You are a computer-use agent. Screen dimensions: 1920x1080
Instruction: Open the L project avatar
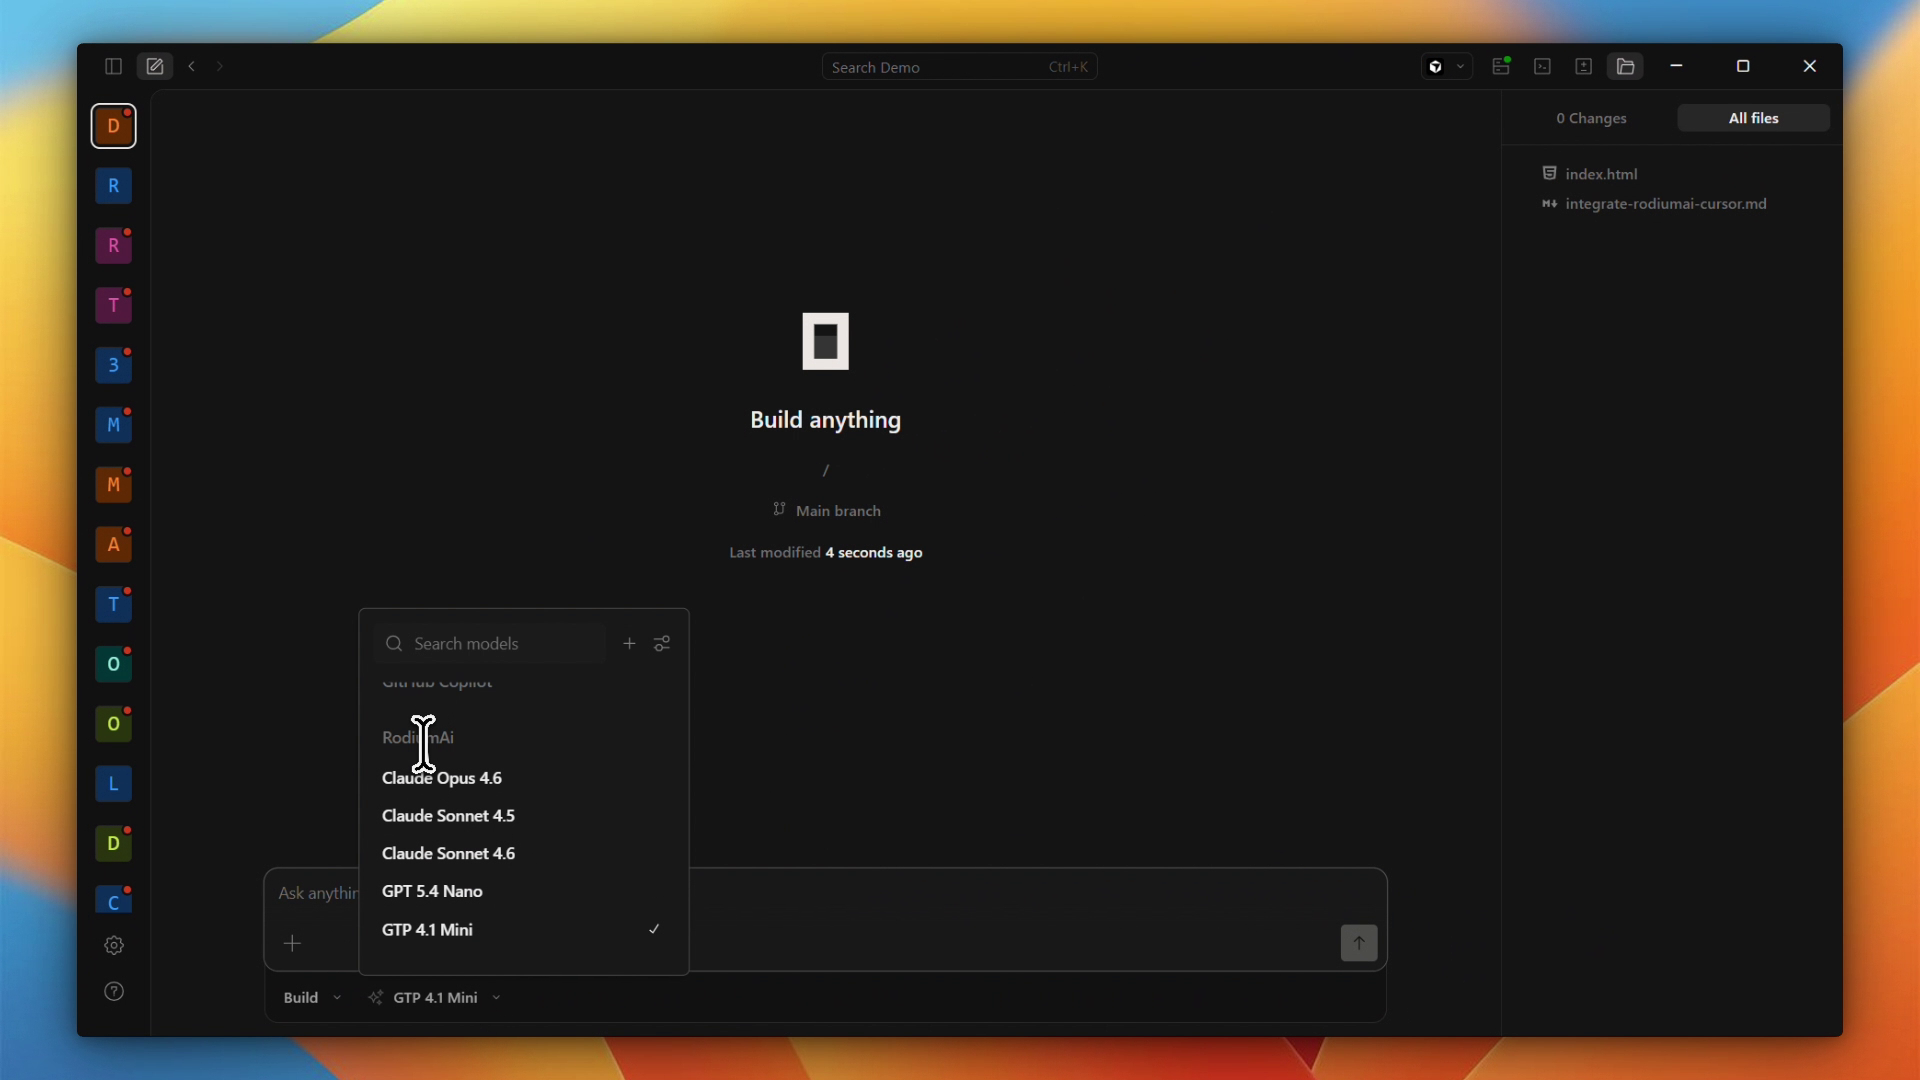114,784
